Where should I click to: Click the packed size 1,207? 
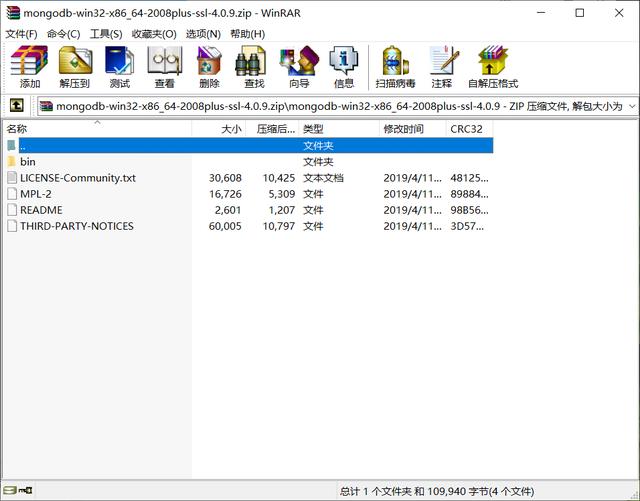click(x=282, y=210)
